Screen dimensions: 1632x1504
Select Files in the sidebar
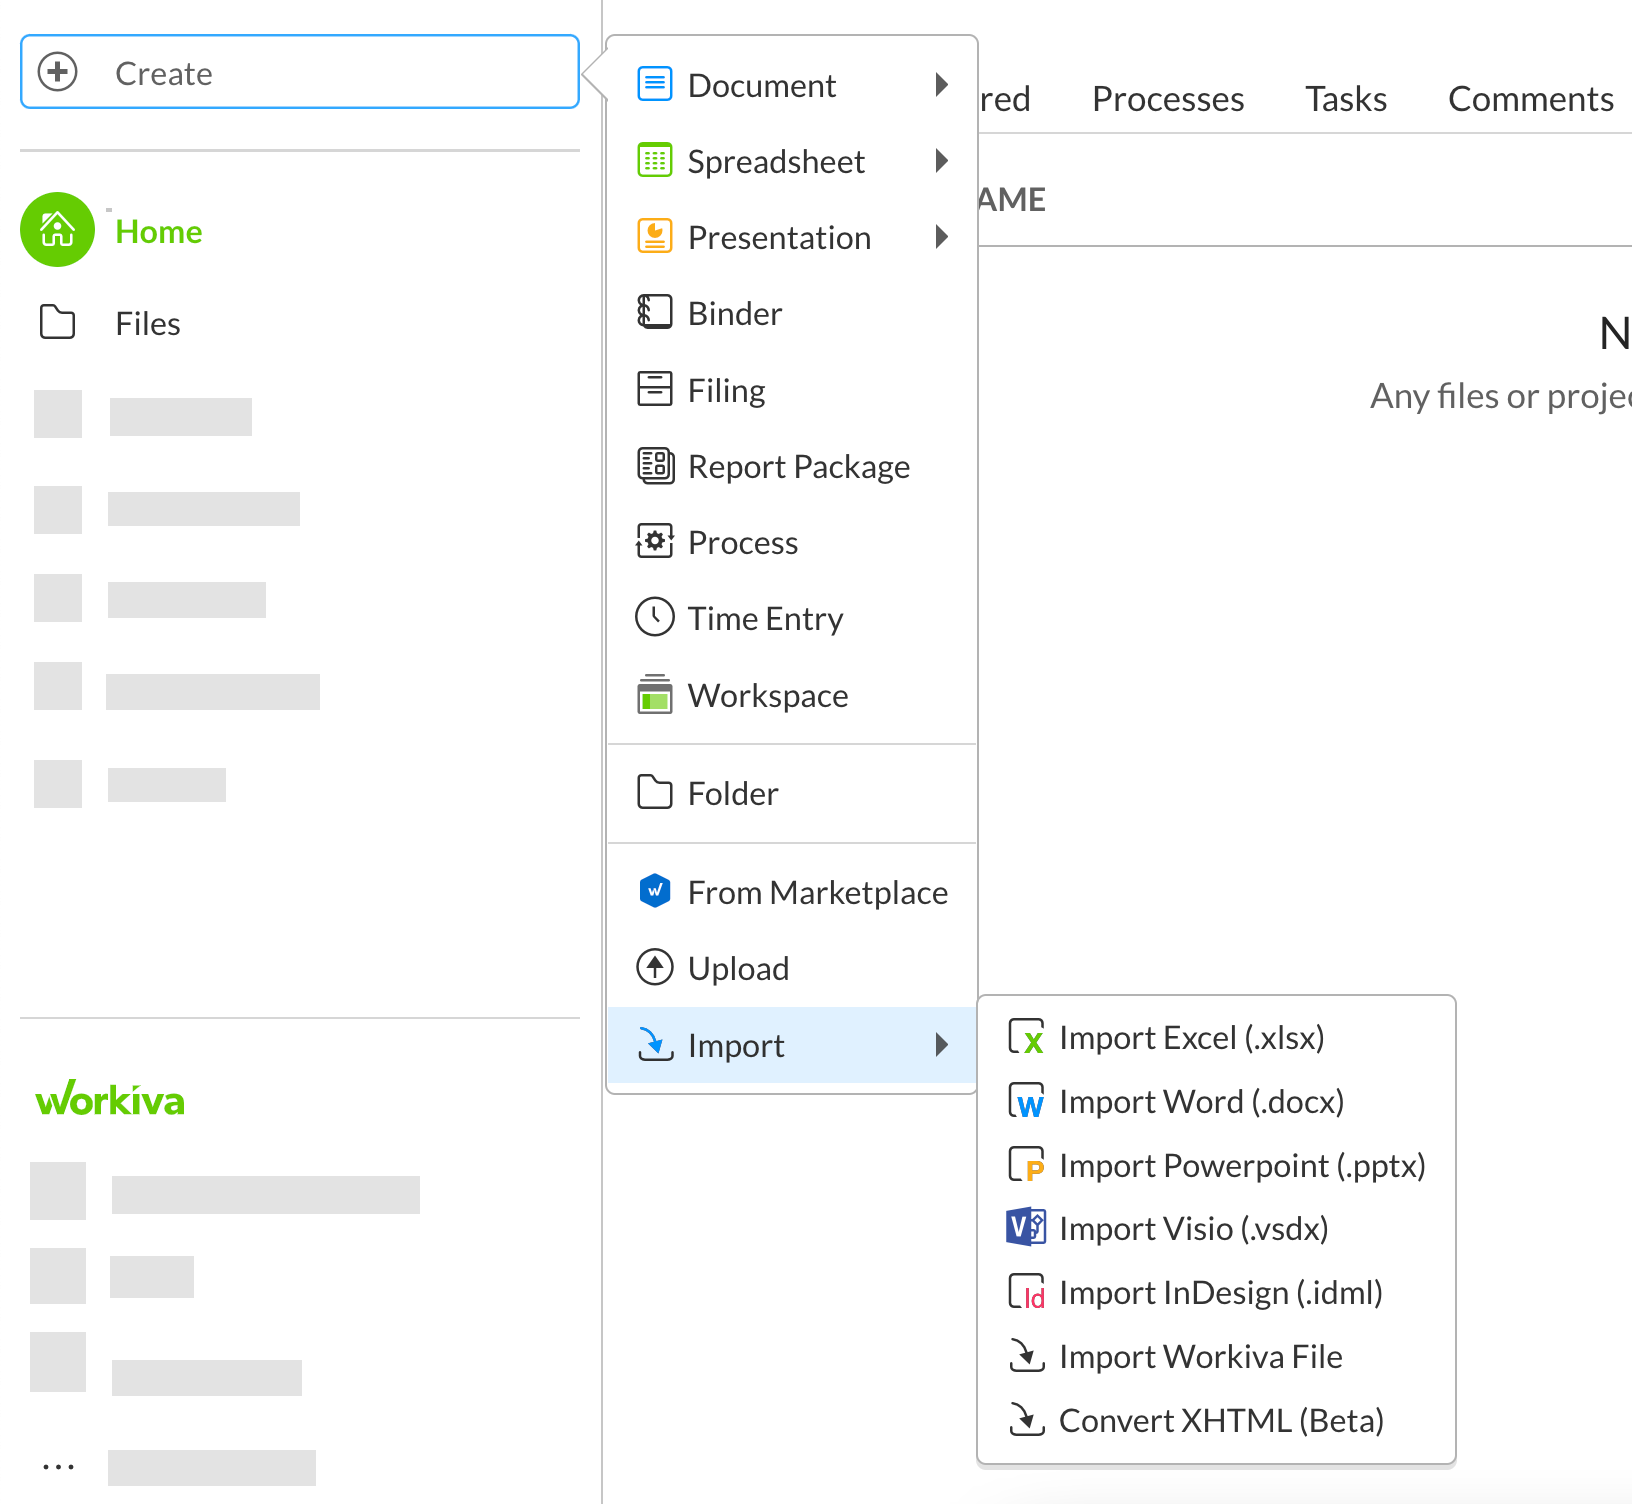click(x=146, y=323)
